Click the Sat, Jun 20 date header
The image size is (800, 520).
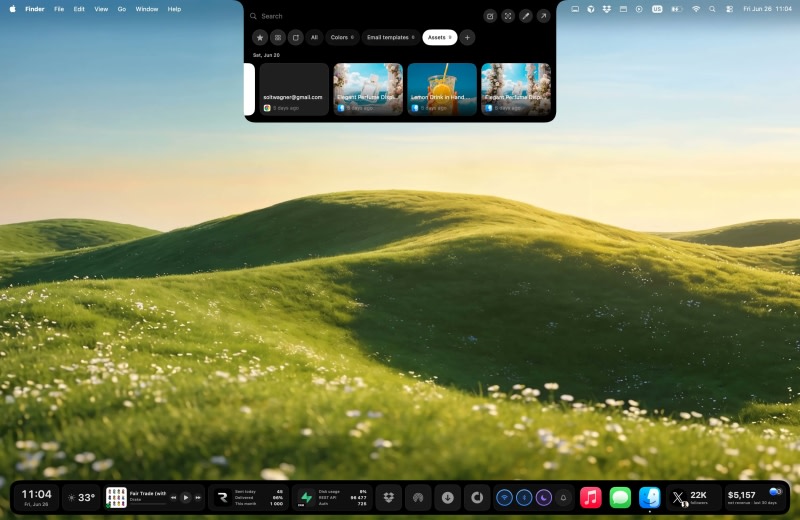pos(266,55)
